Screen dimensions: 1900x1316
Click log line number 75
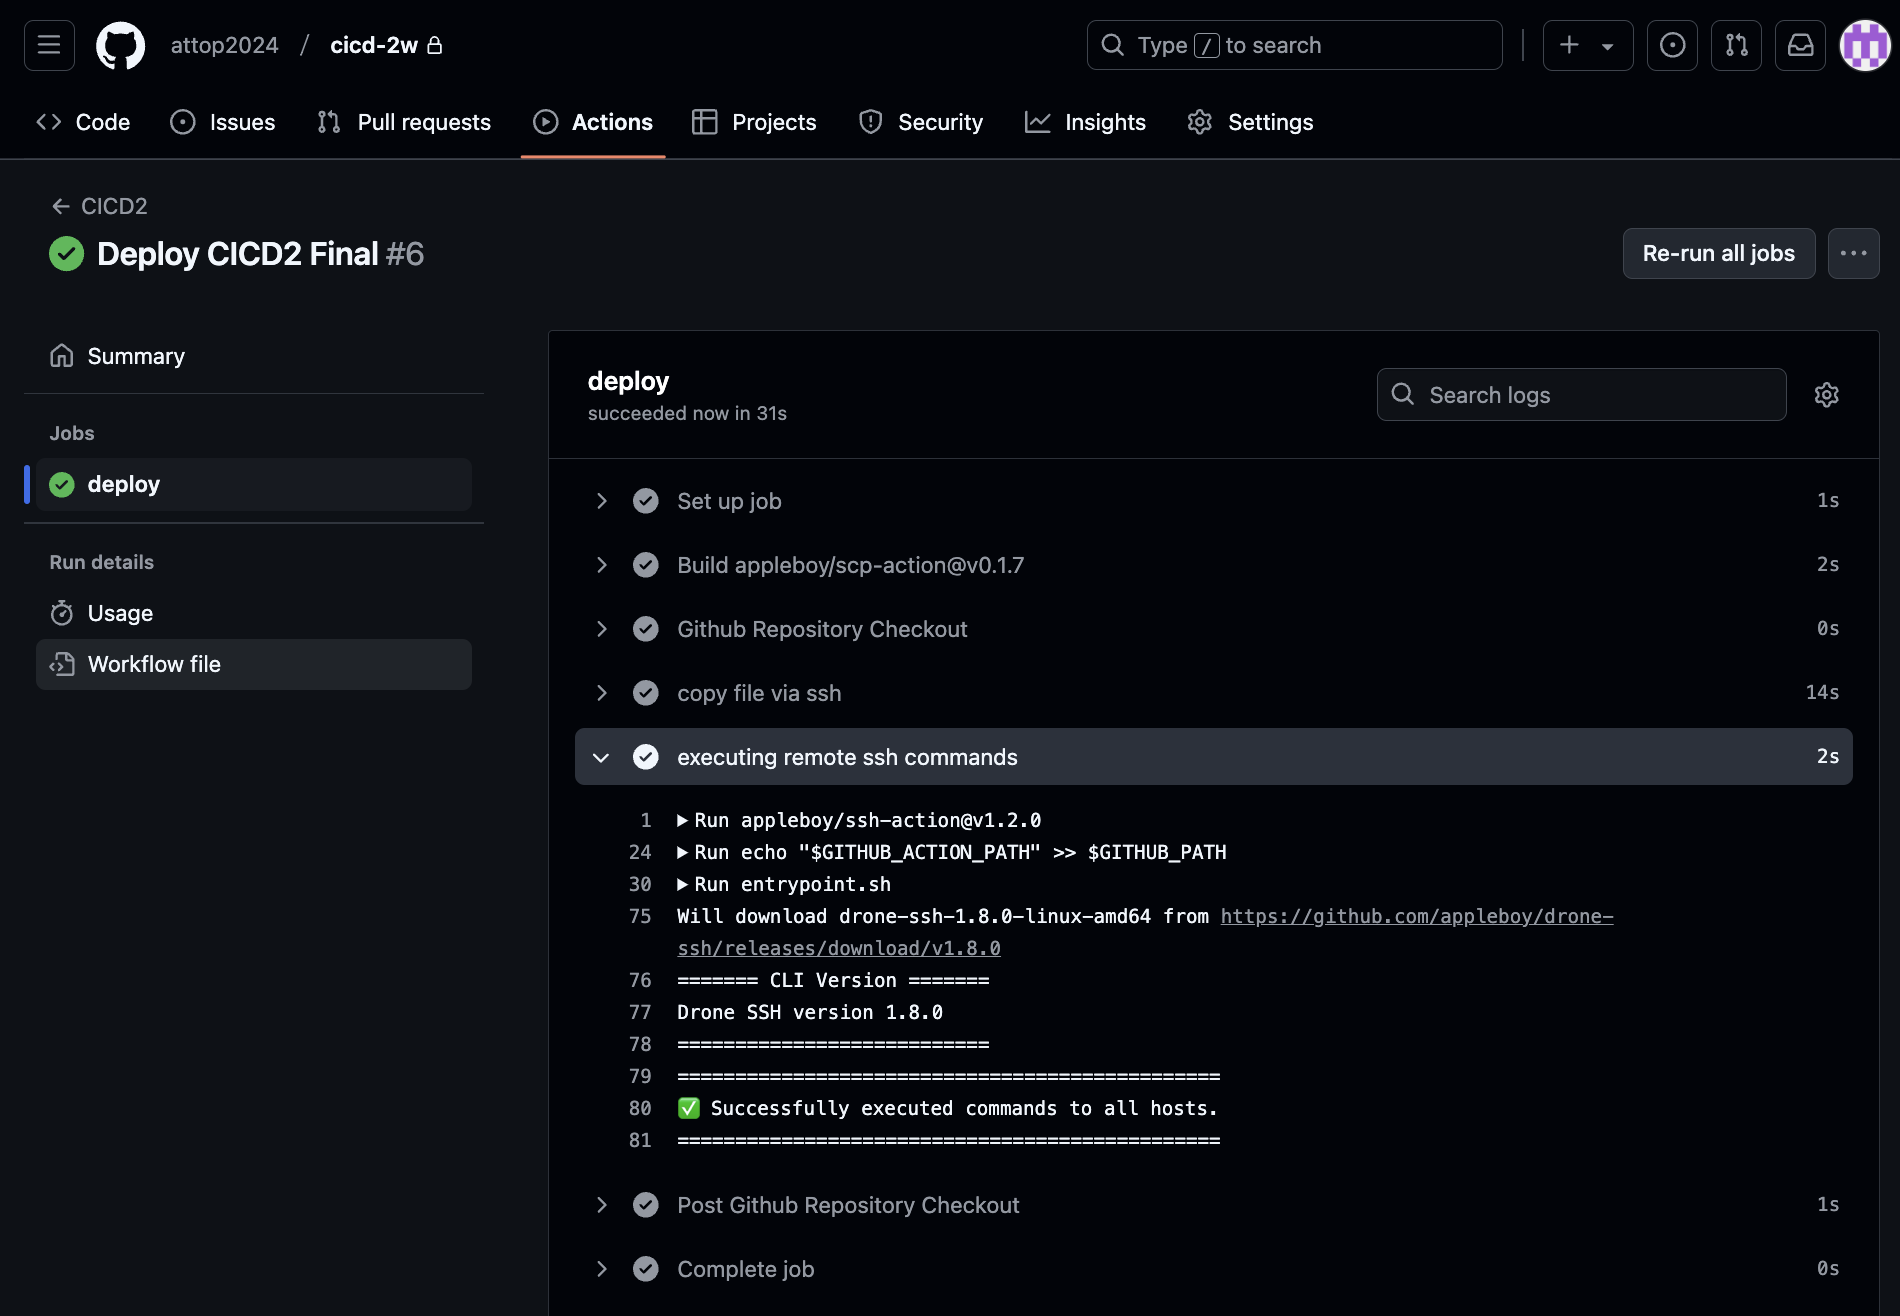pyautogui.click(x=640, y=916)
